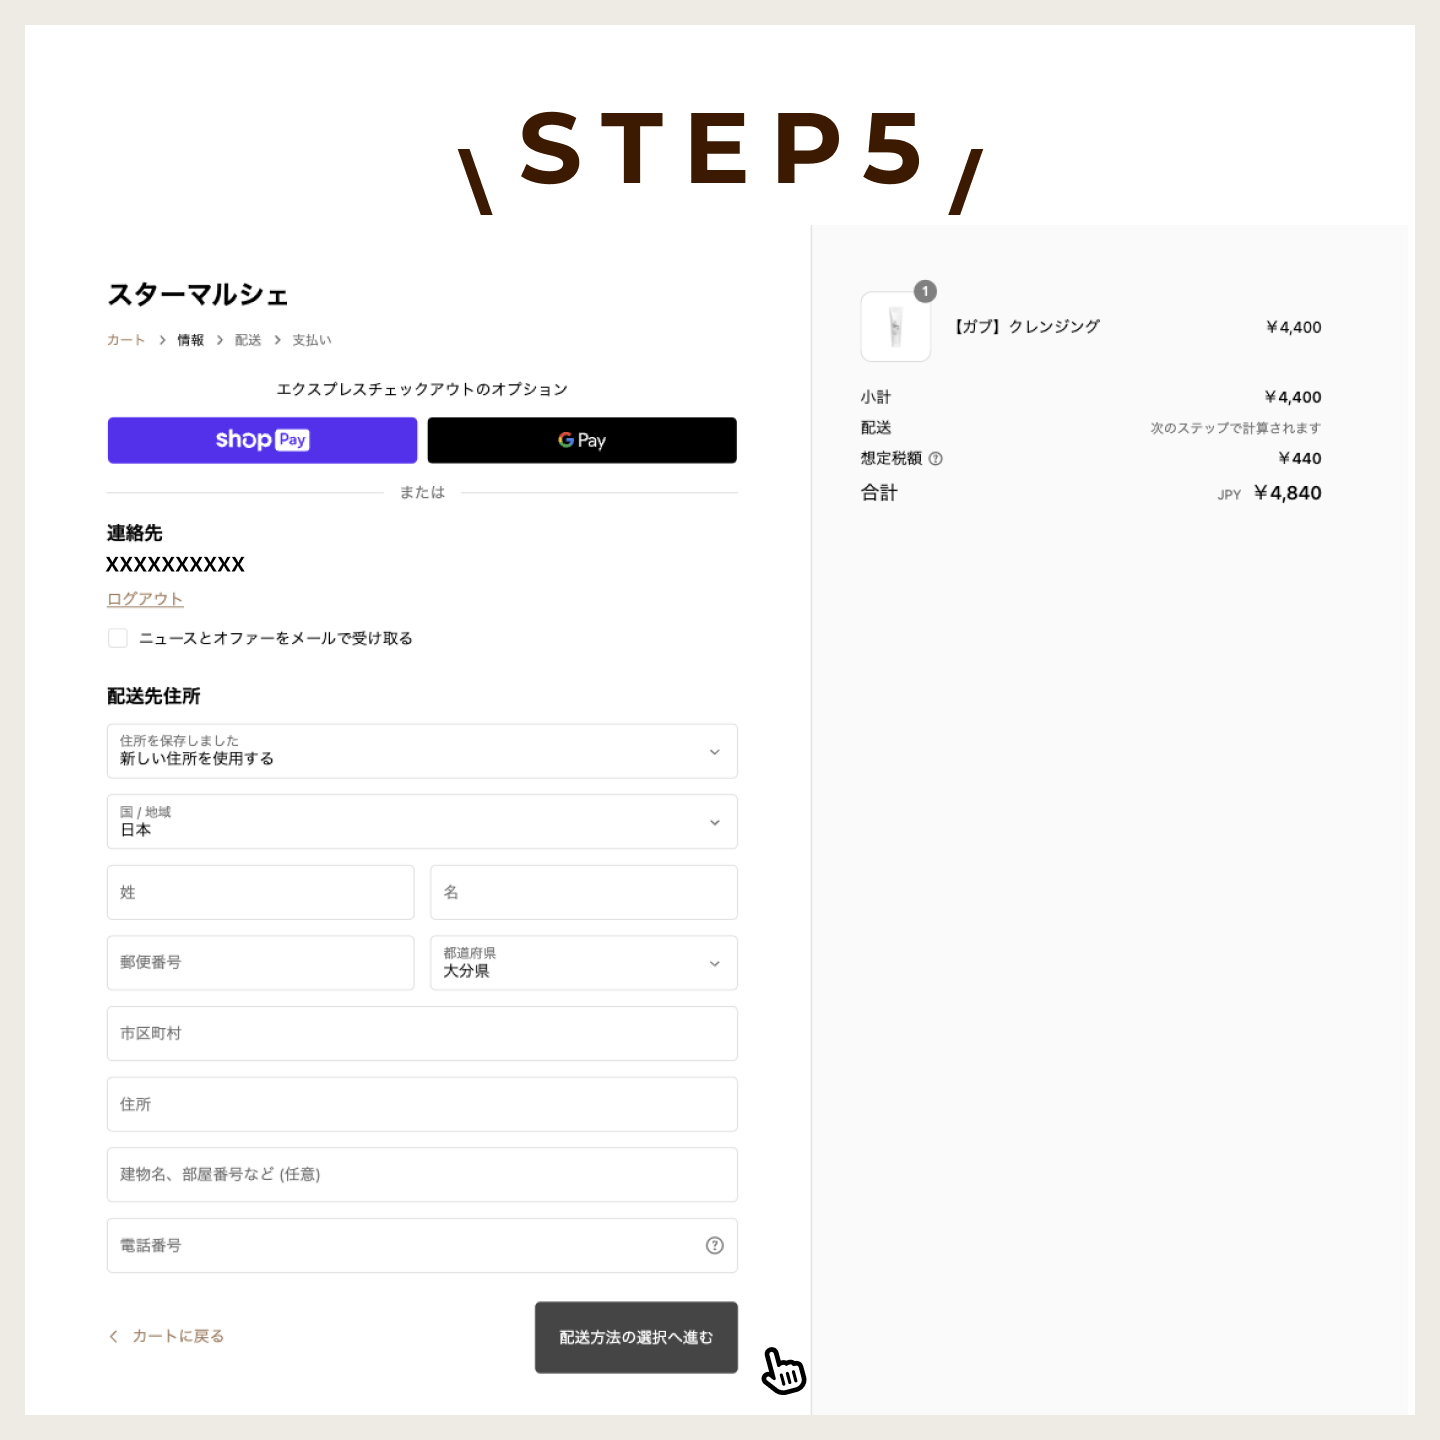Focus the 姓 last name field
Viewport: 1440px width, 1440px height.
tap(260, 892)
